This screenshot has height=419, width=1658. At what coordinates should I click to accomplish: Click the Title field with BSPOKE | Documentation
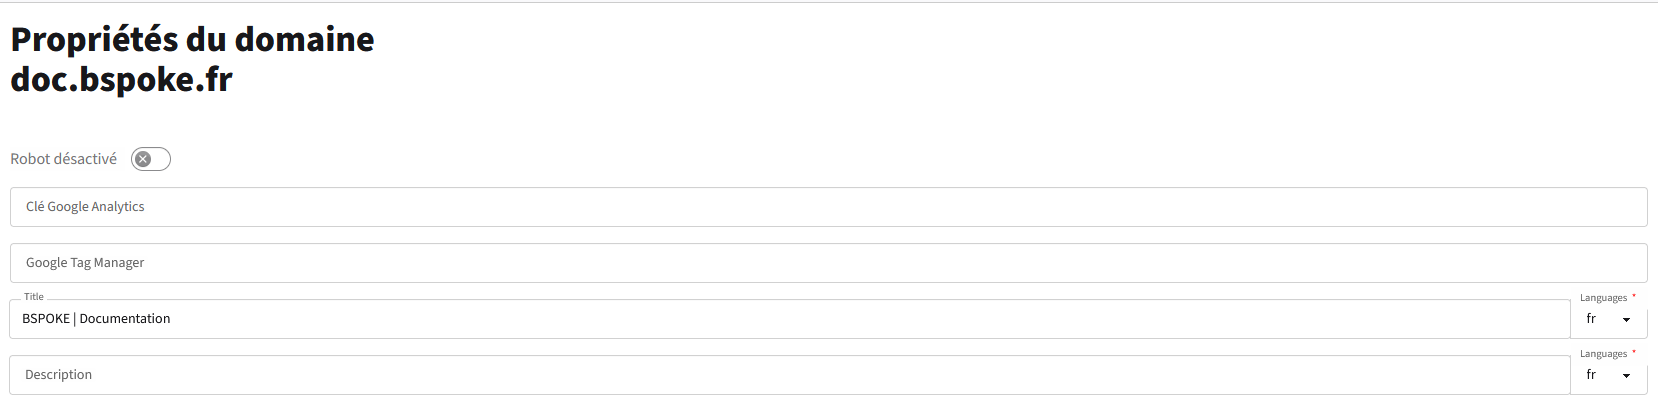790,319
